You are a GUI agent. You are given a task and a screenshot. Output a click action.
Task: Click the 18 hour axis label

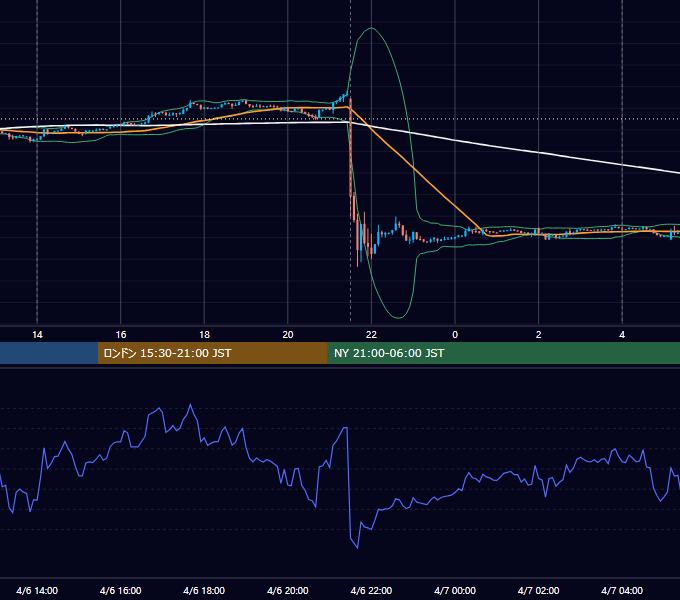204,335
